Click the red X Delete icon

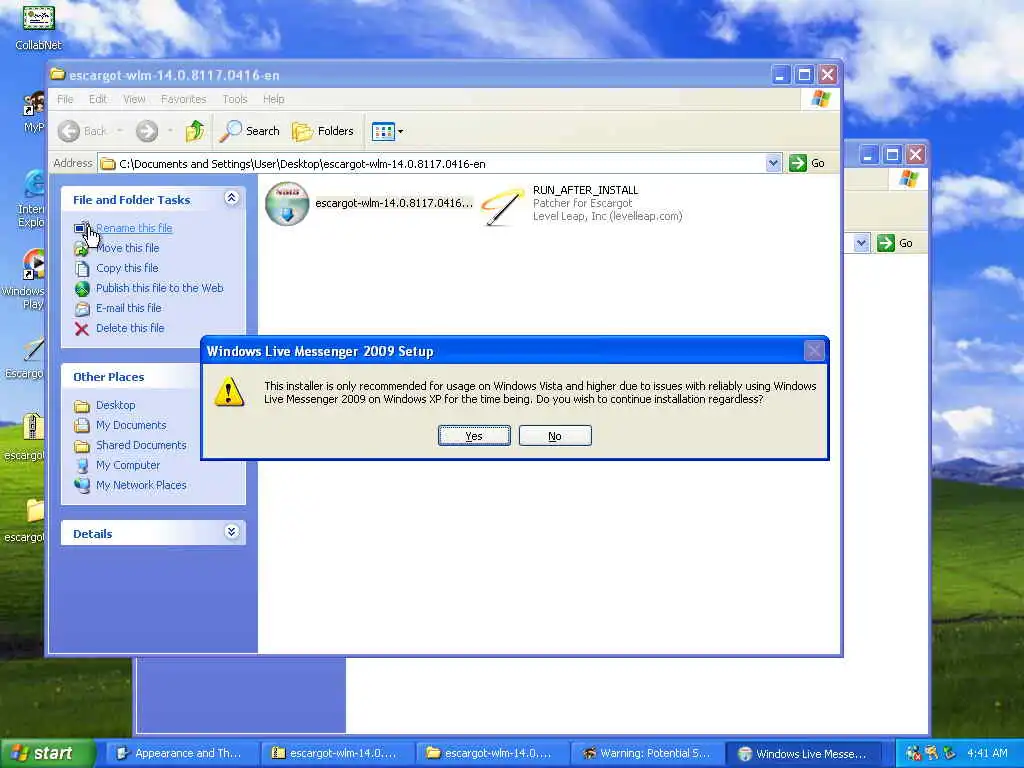pos(82,328)
